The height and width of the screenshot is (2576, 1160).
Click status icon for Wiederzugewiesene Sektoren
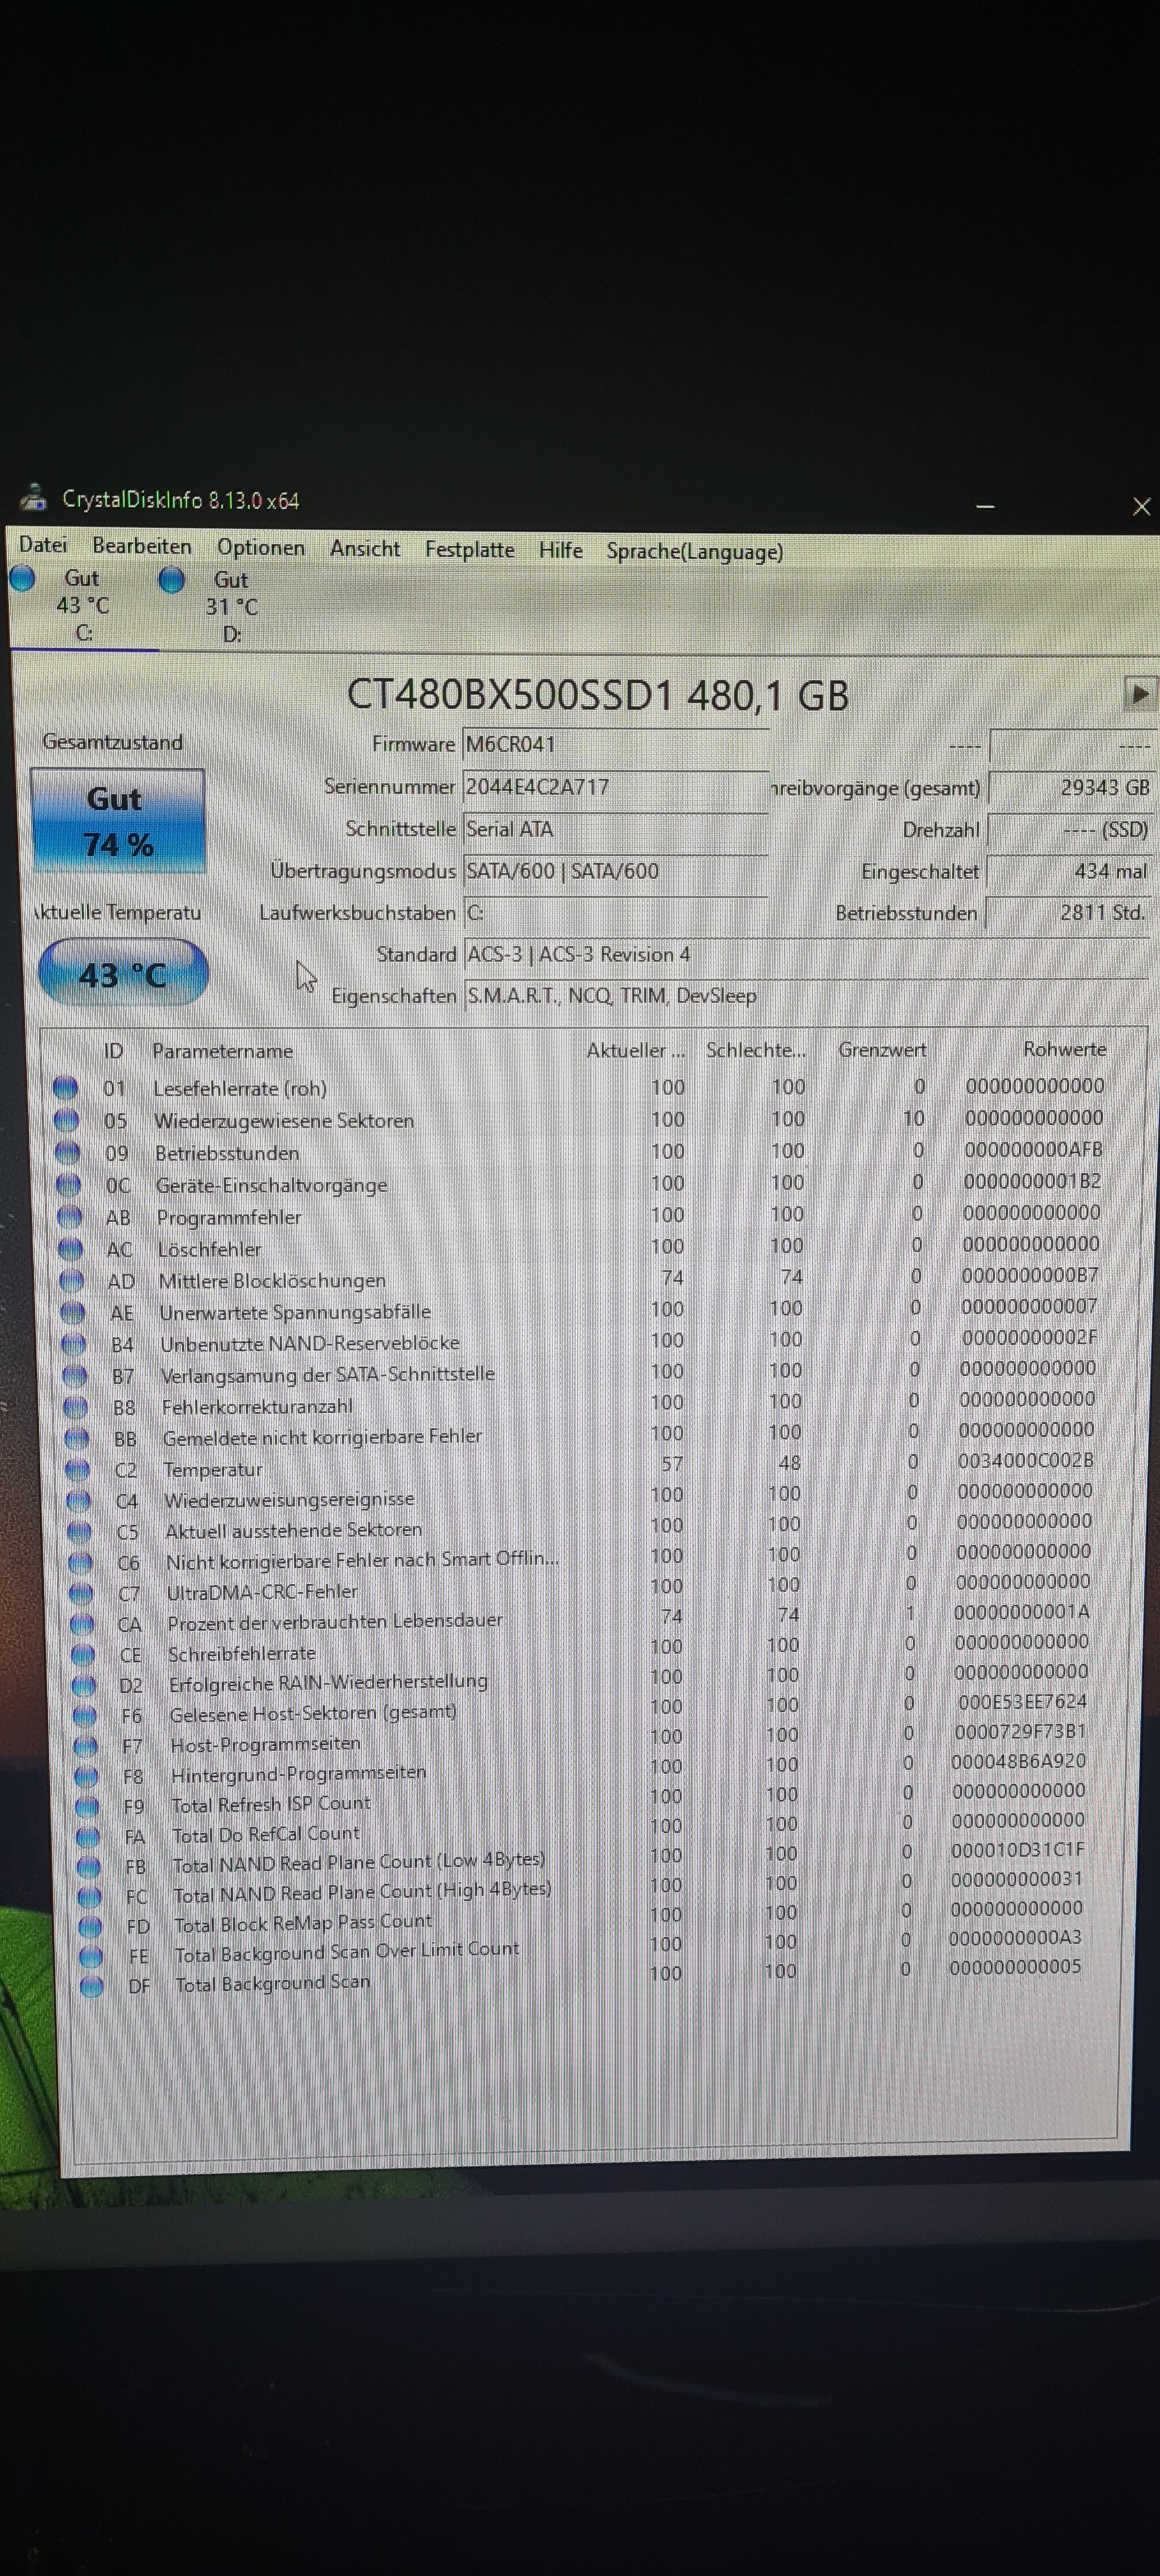click(x=66, y=1120)
